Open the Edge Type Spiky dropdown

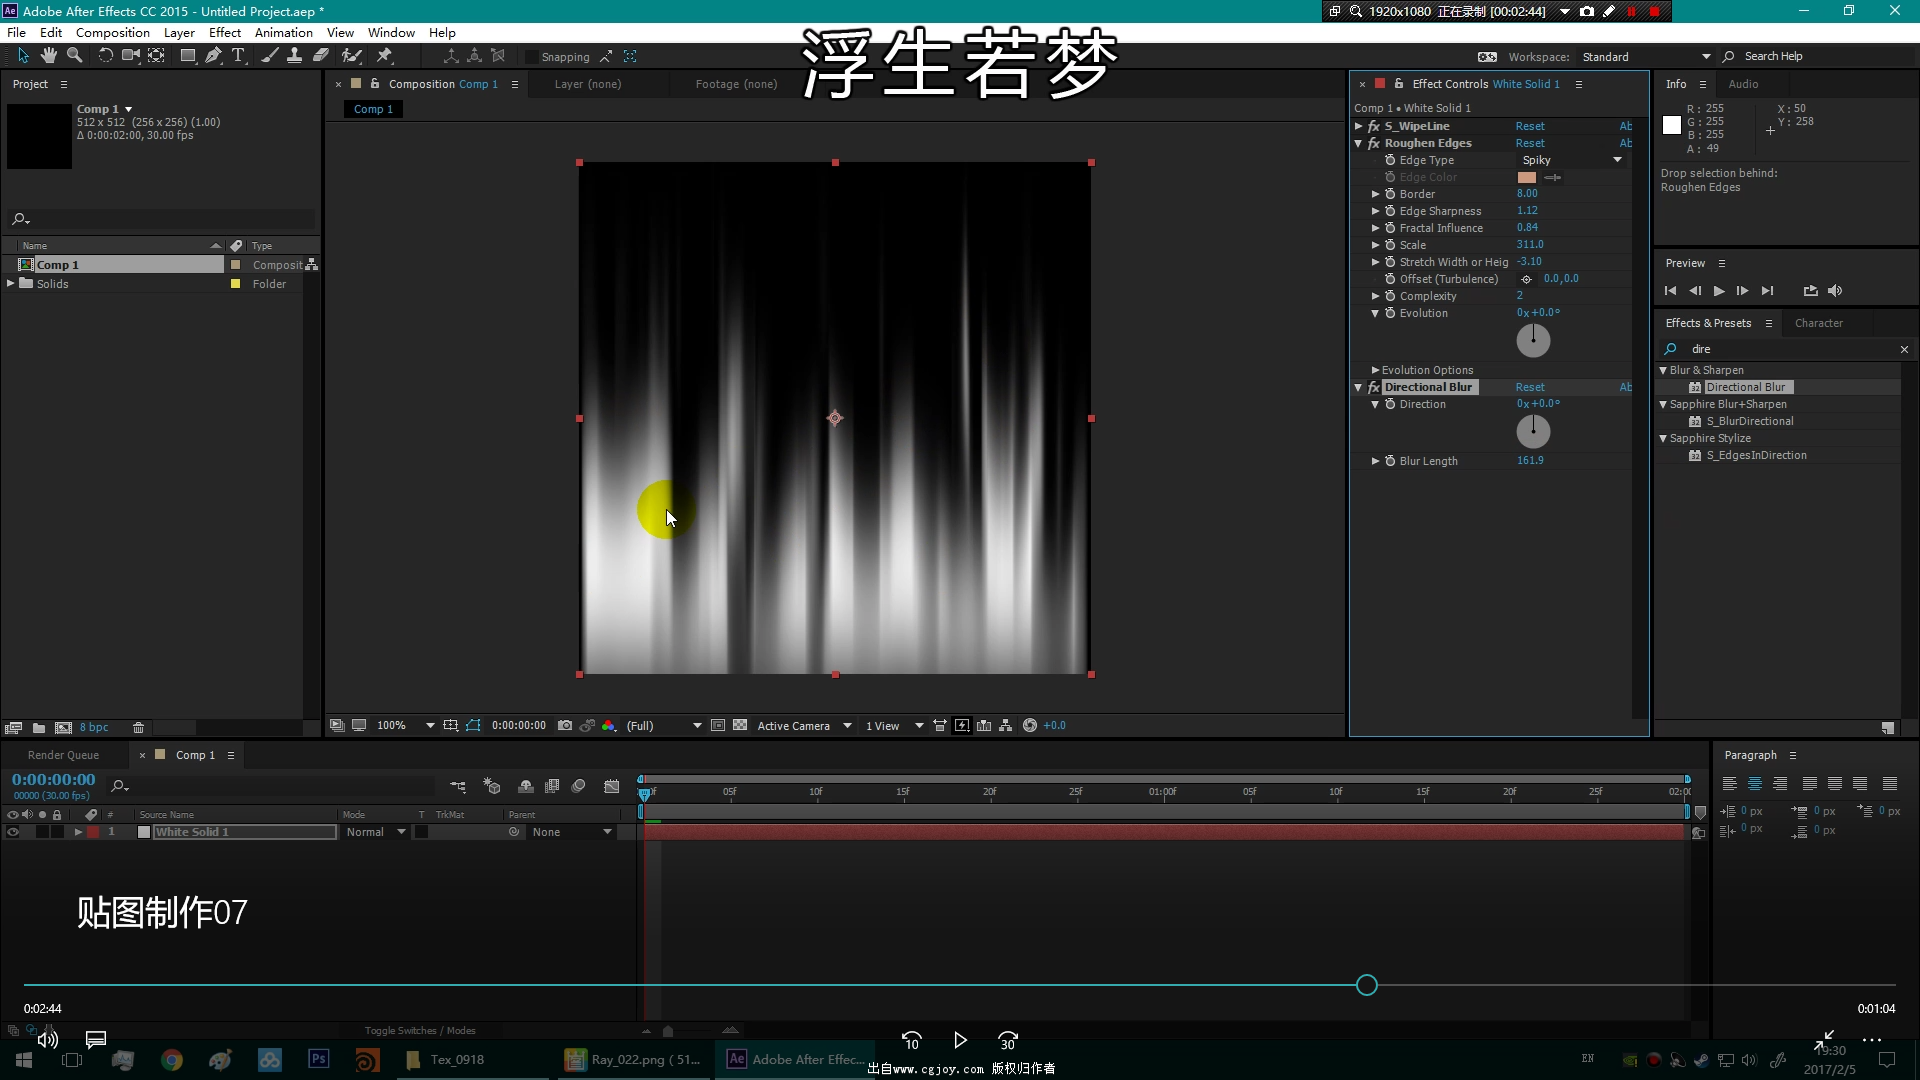pyautogui.click(x=1571, y=160)
